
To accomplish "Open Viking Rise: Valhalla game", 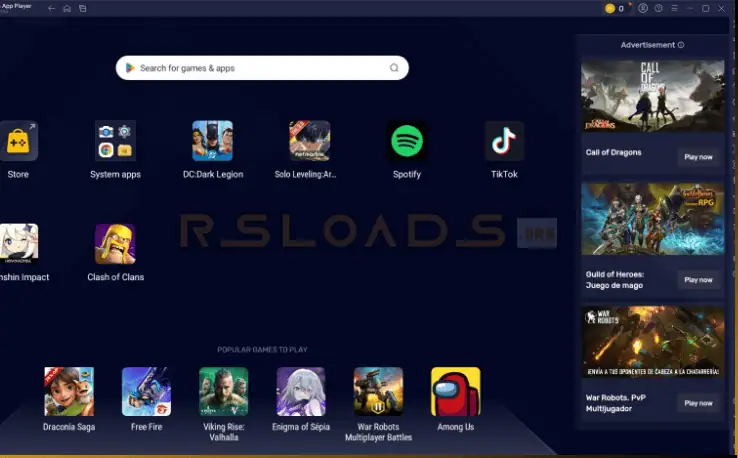I will pyautogui.click(x=224, y=392).
